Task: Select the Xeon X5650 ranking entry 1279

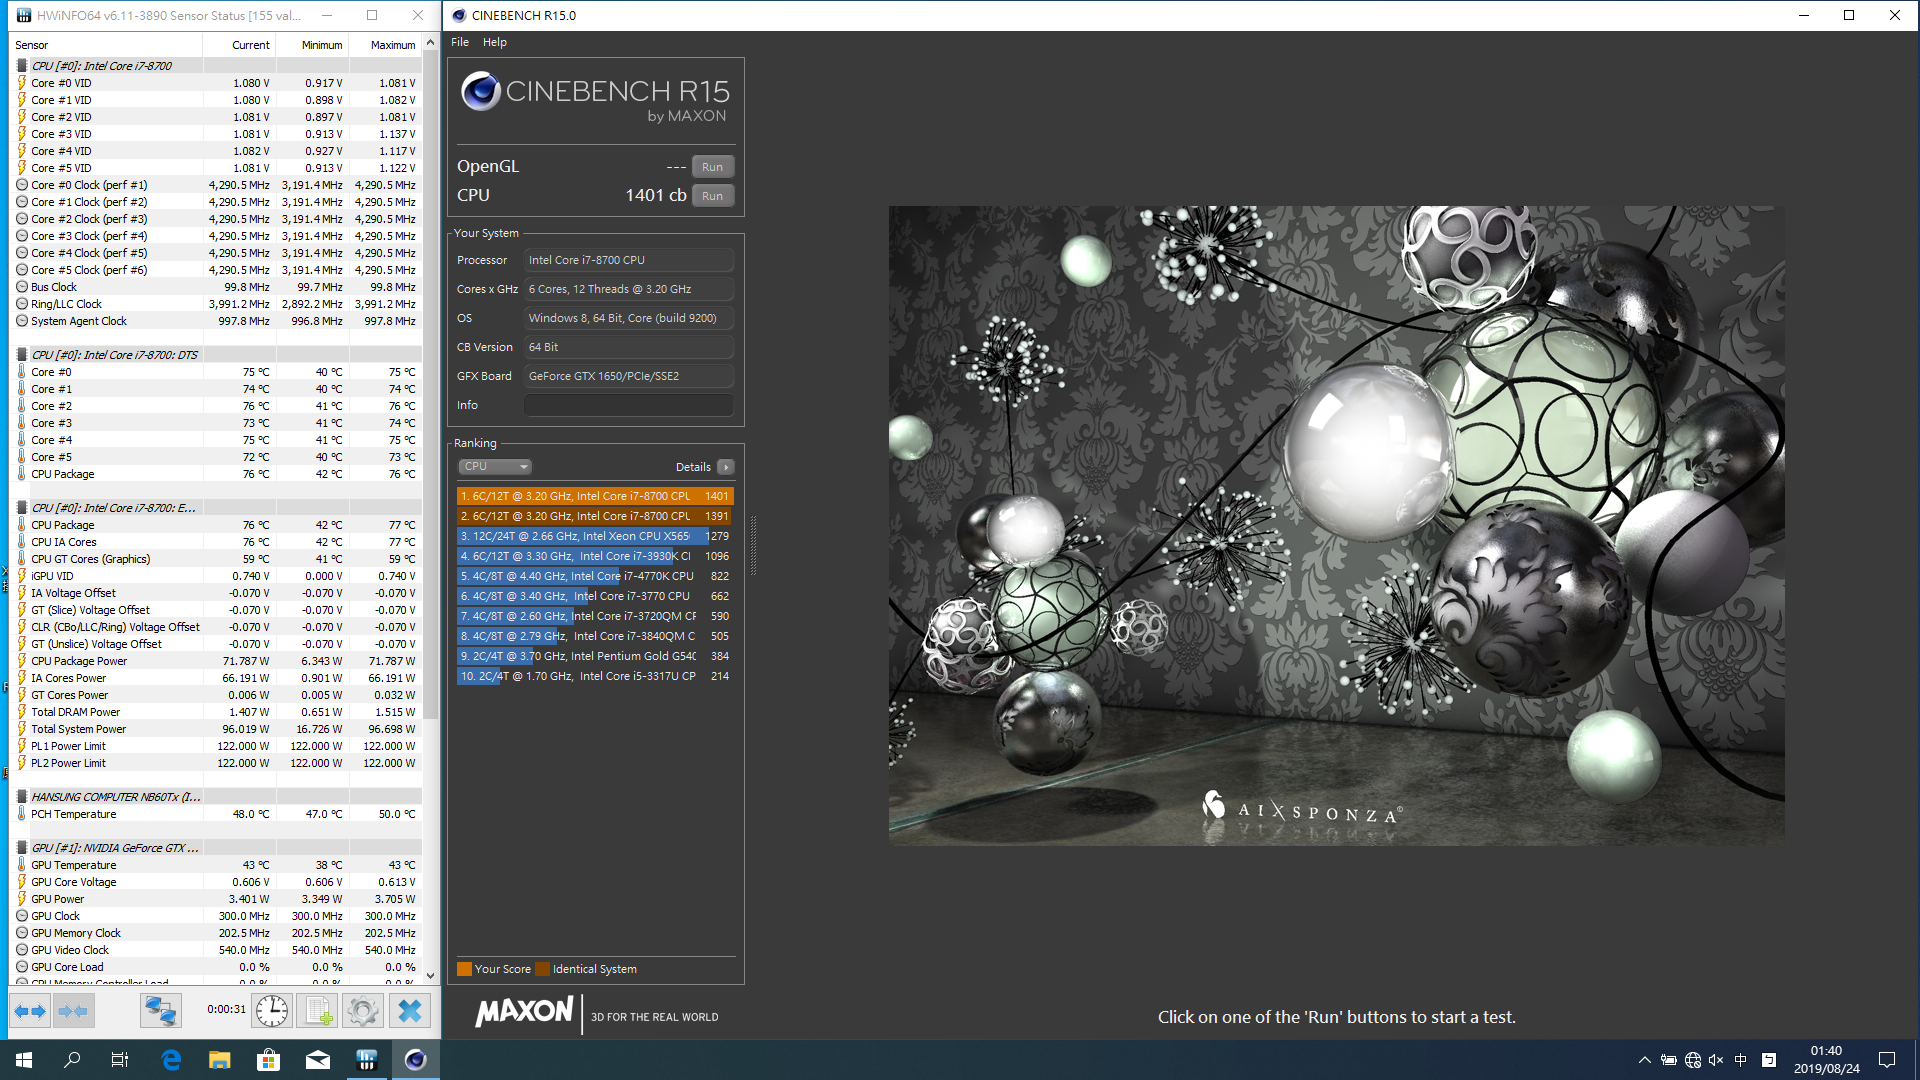Action: pyautogui.click(x=595, y=536)
